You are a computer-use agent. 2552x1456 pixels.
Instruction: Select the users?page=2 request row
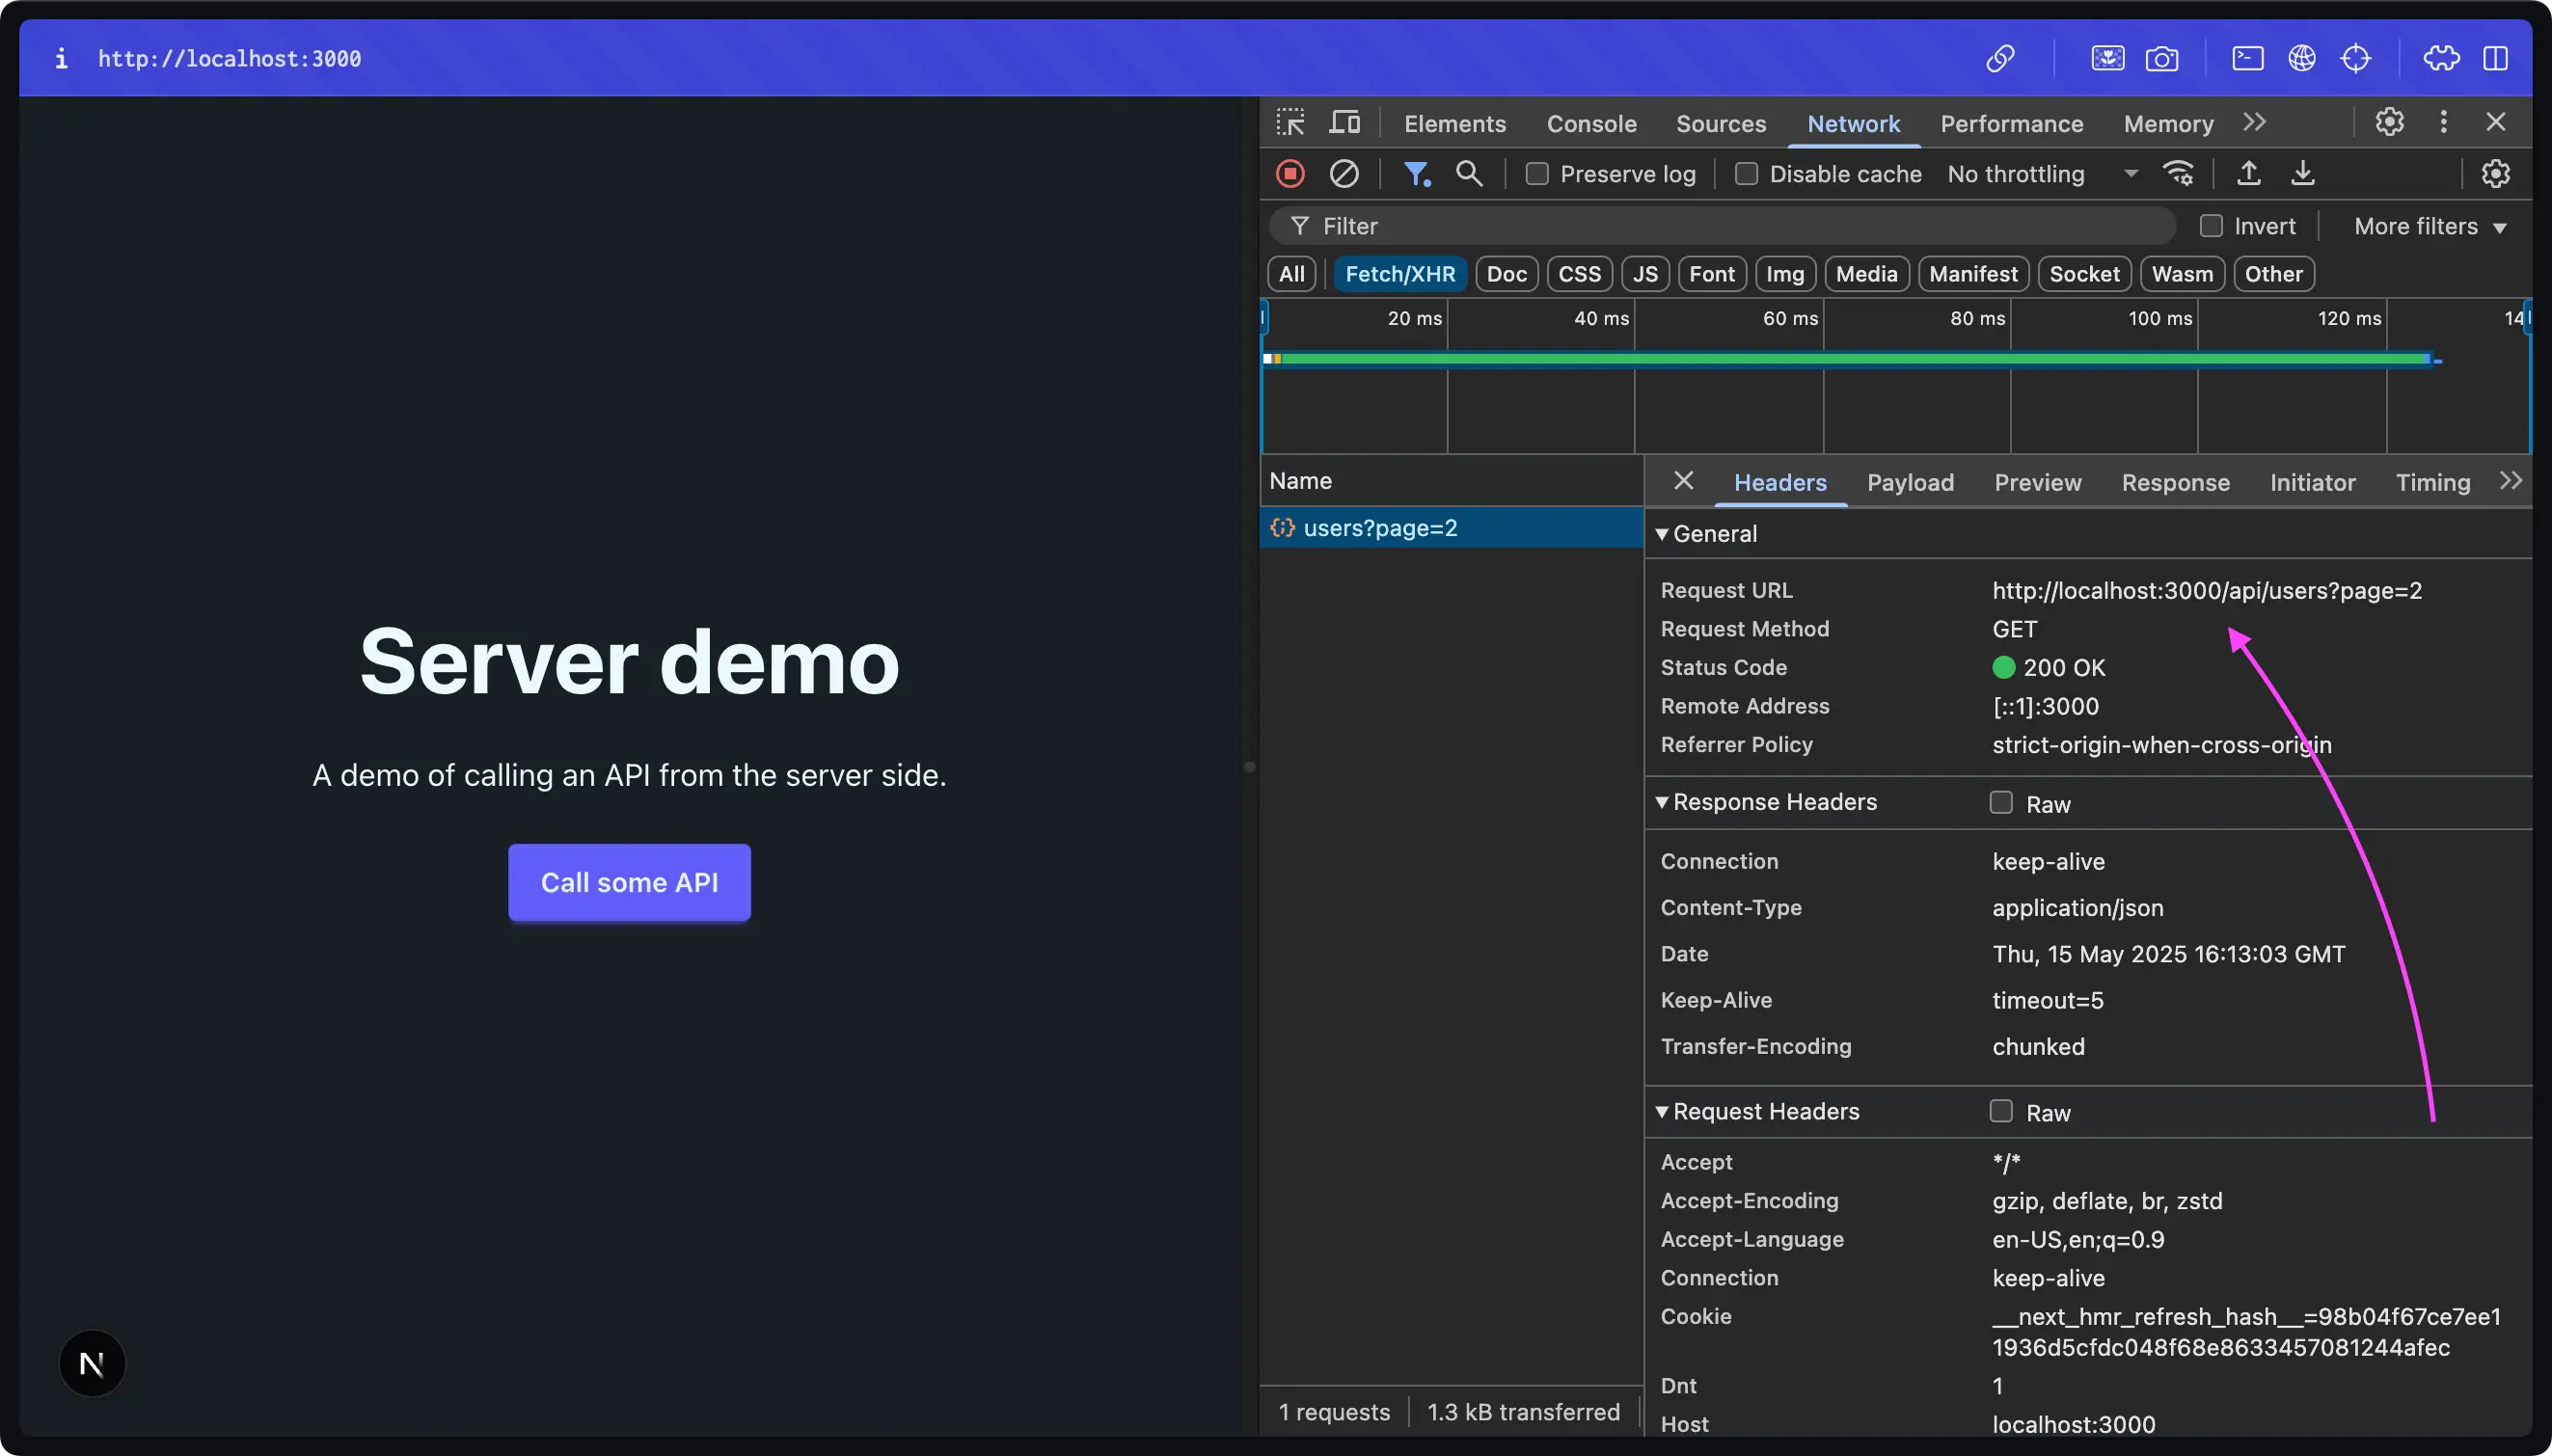[1451, 528]
